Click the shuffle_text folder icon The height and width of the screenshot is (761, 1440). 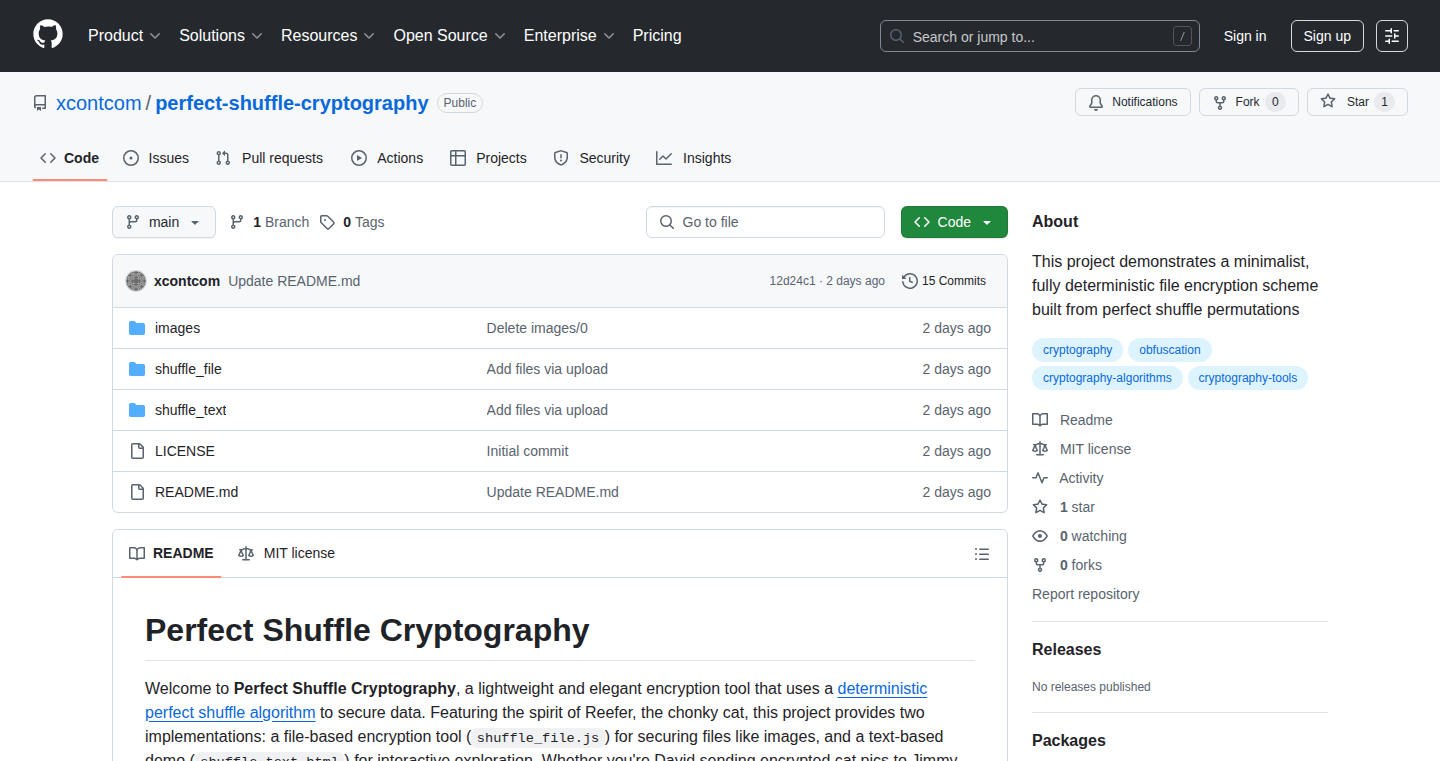pyautogui.click(x=137, y=410)
